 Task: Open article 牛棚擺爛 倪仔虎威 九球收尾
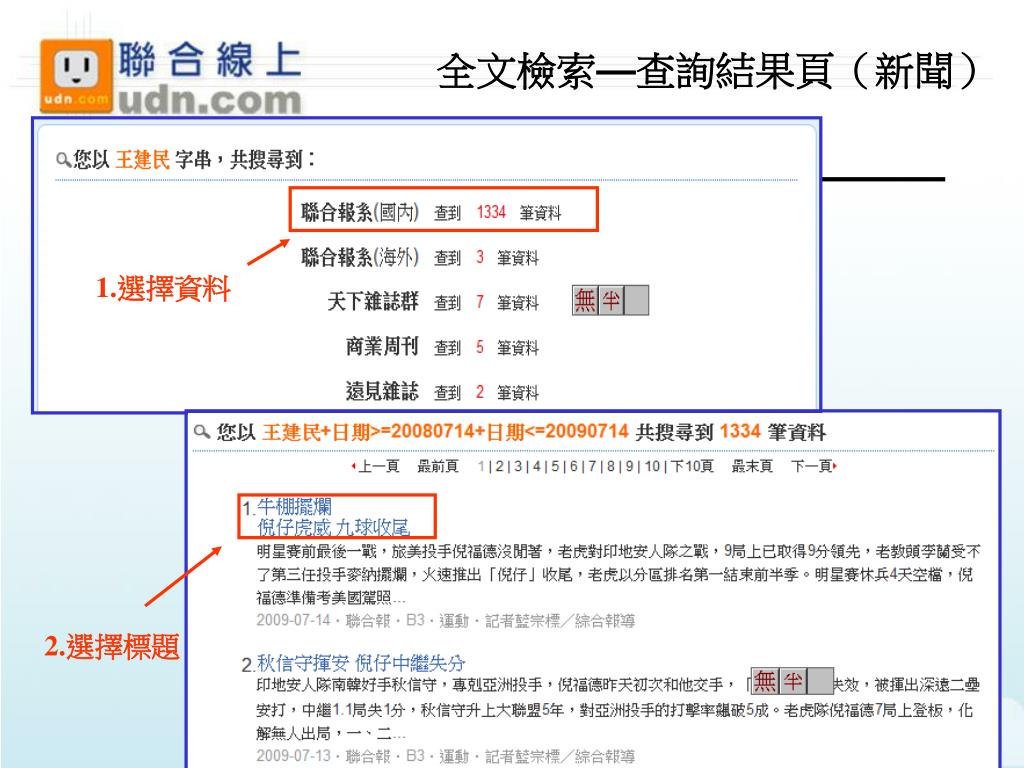click(333, 517)
